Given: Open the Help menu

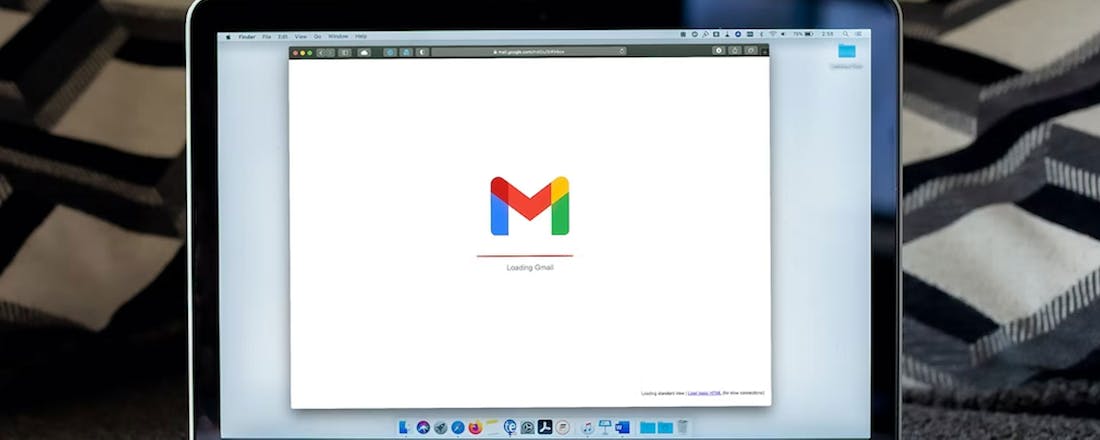Looking at the screenshot, I should coord(361,36).
